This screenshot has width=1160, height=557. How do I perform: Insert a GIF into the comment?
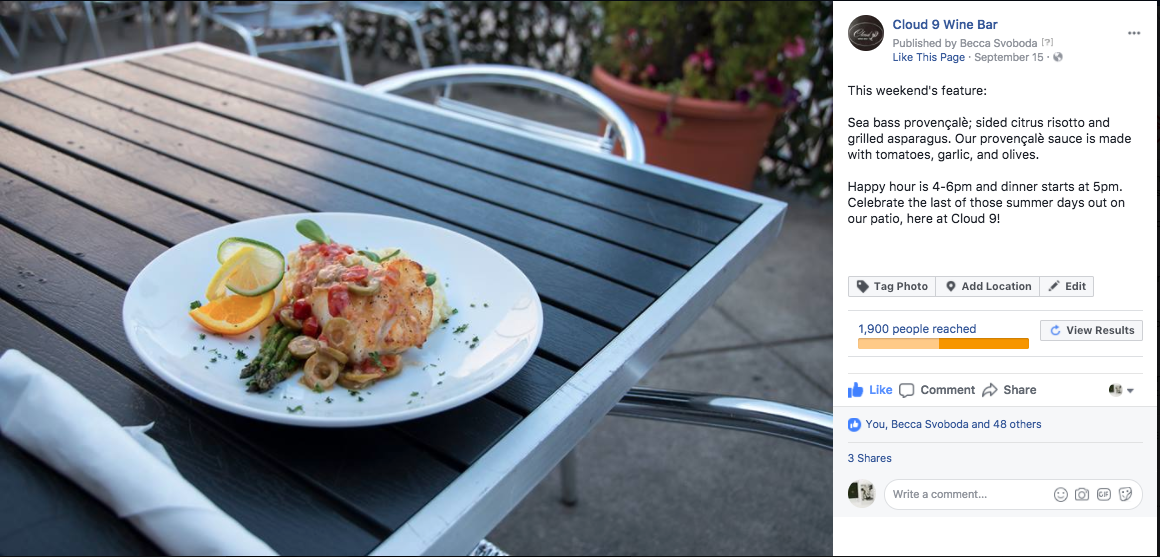1104,494
